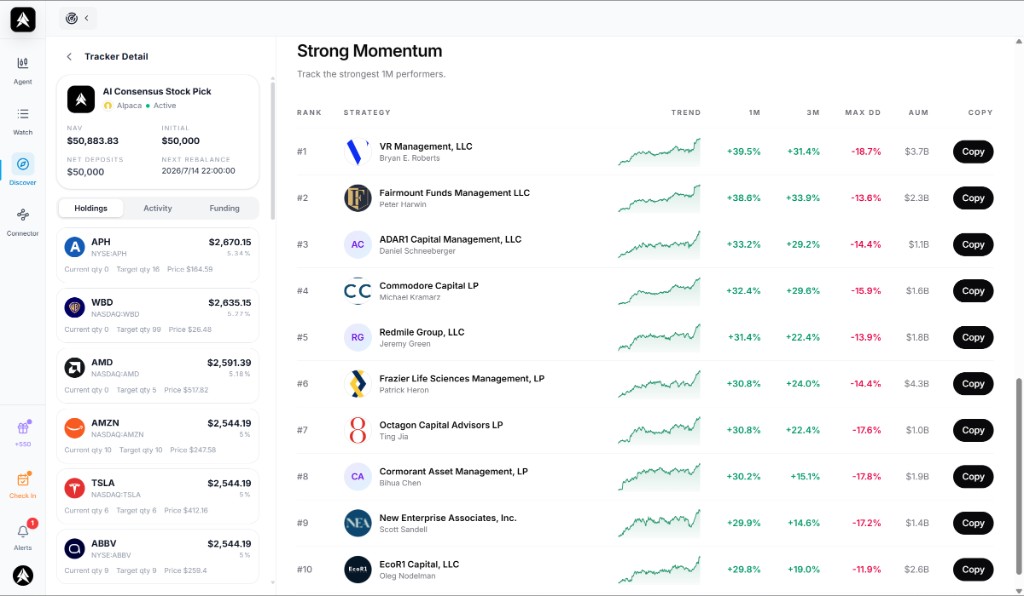The height and width of the screenshot is (596, 1024).
Task: Click Redmile Group RG avatar
Action: [x=357, y=337]
